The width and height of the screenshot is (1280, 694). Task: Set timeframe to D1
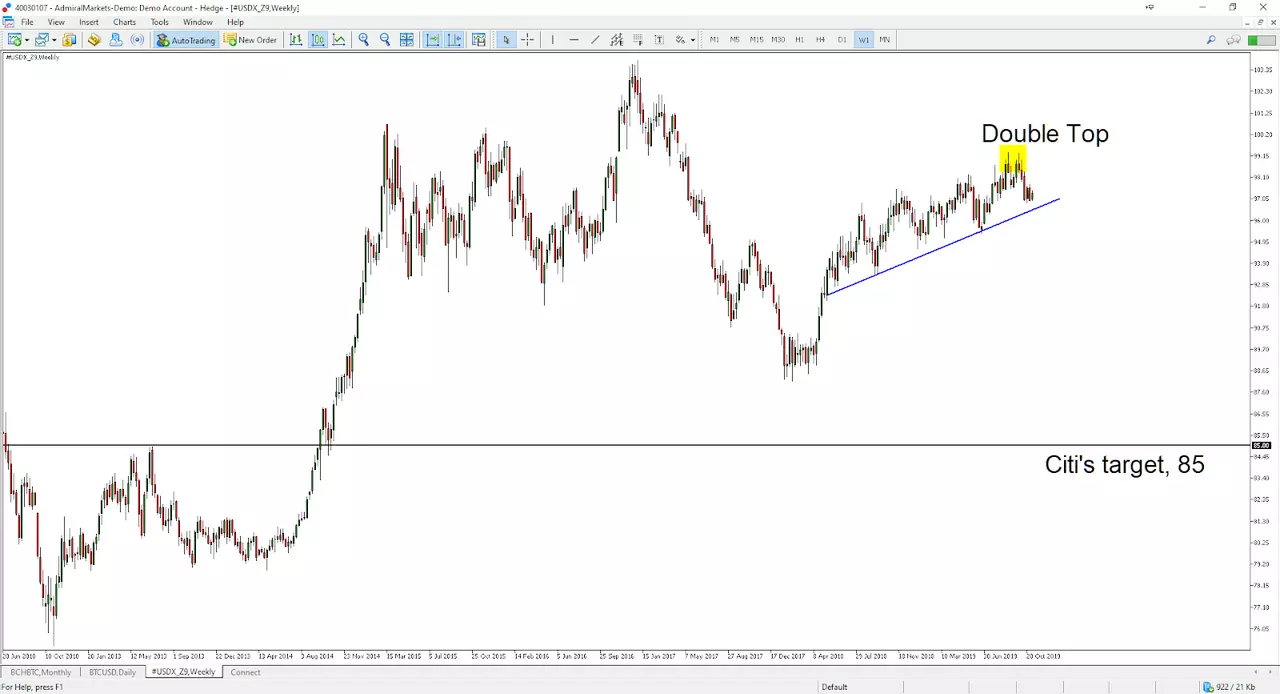coord(842,40)
